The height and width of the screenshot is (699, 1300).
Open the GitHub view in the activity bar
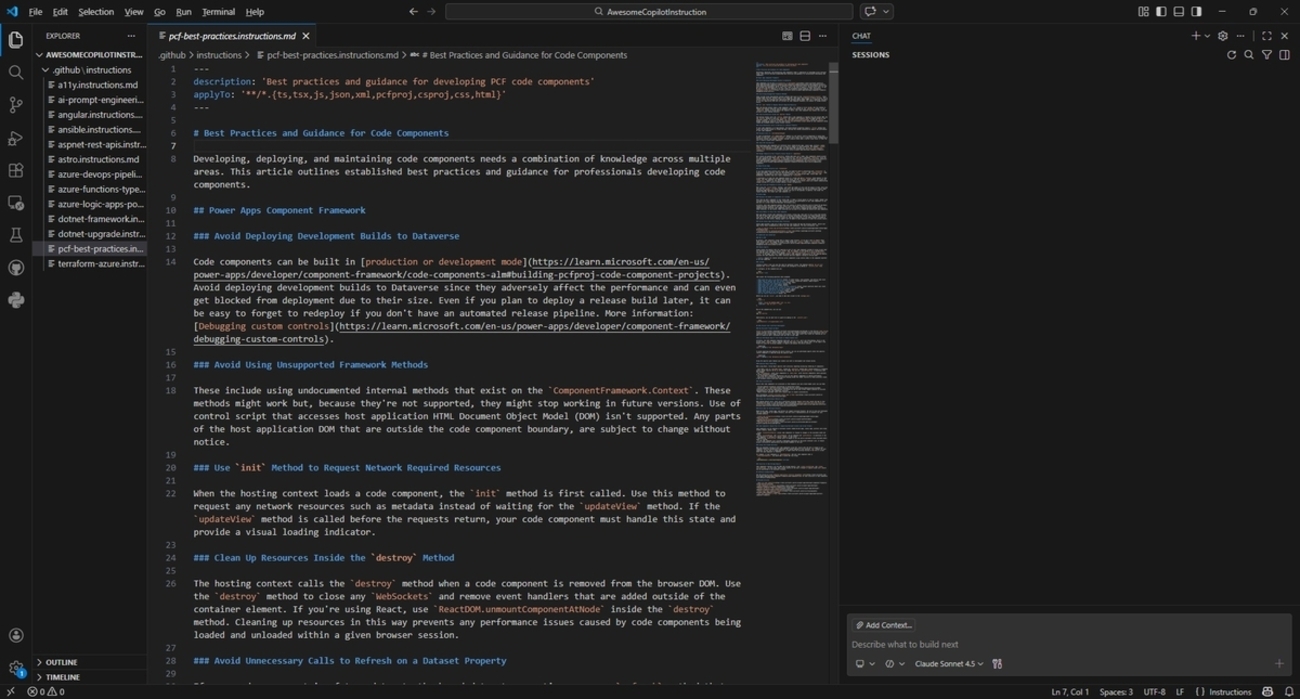pyautogui.click(x=16, y=268)
